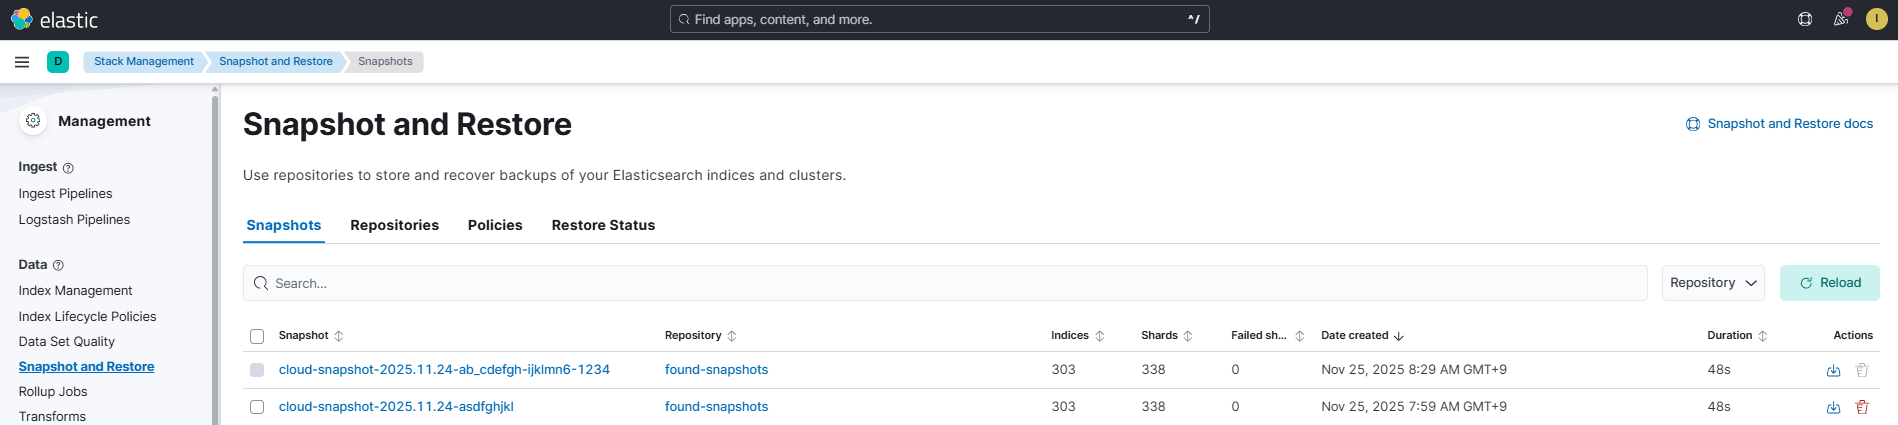Click the green D space avatar
The height and width of the screenshot is (425, 1898).
[58, 62]
